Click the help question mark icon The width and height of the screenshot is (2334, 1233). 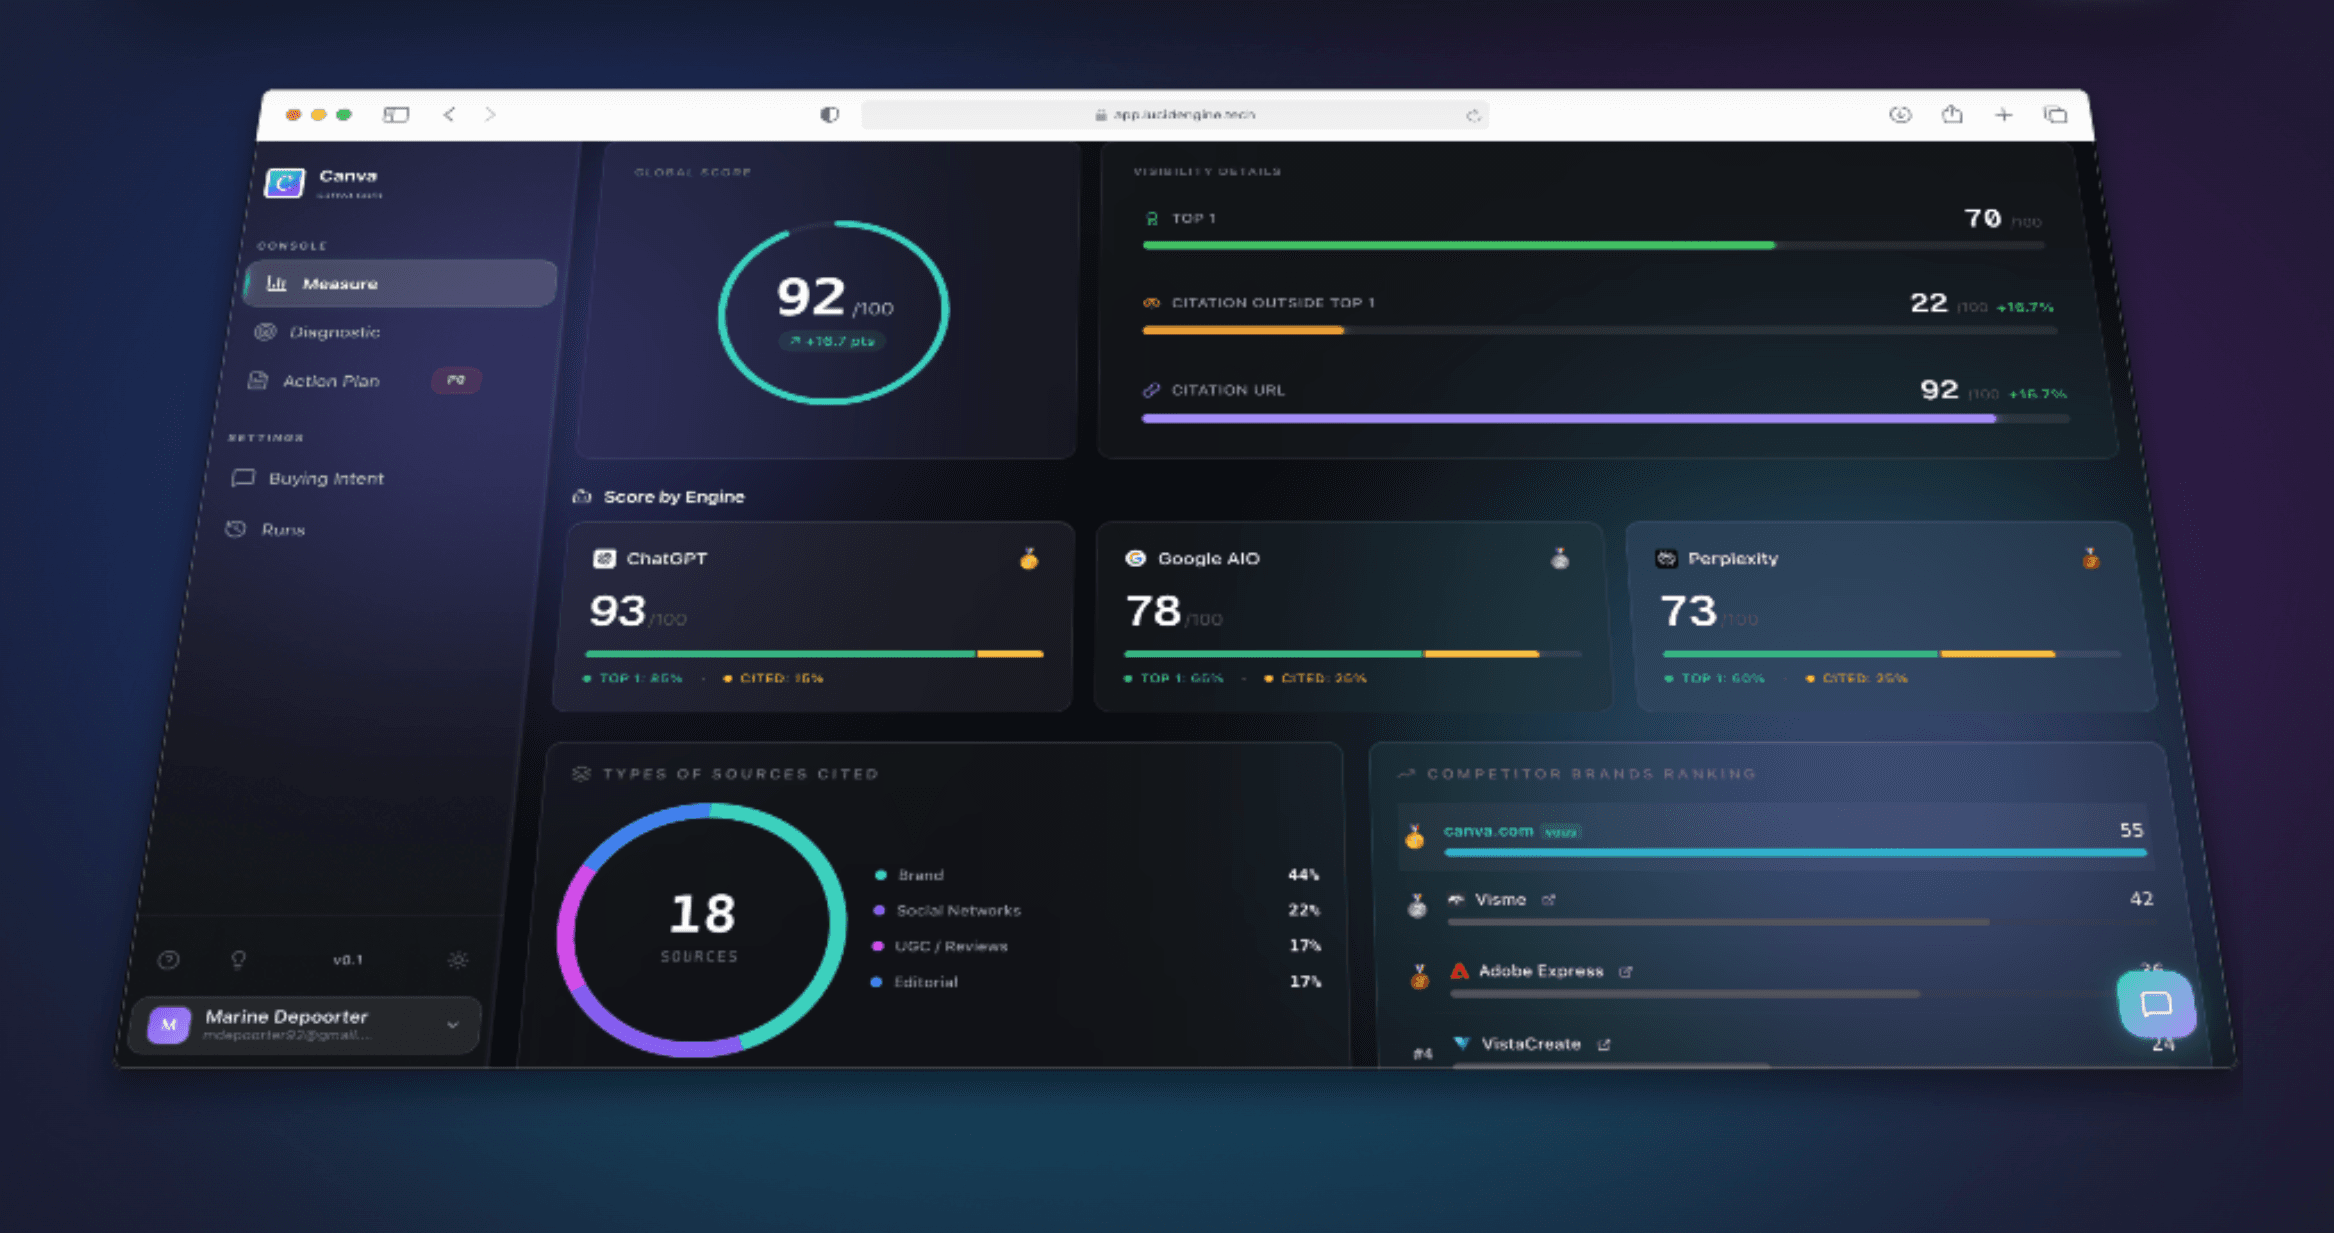coord(169,960)
